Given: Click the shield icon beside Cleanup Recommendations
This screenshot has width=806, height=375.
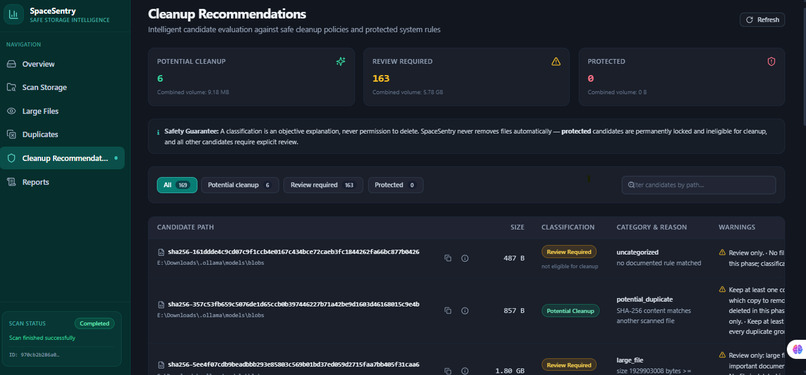Looking at the screenshot, I should pos(11,158).
